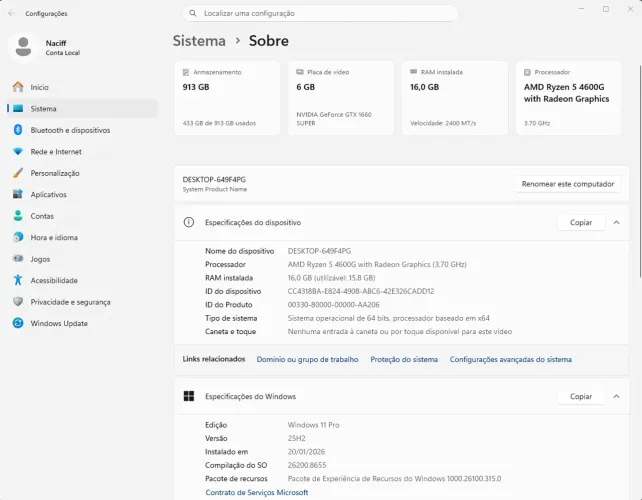Click Renomear este computador button
Viewport: 642px width, 500px height.
pyautogui.click(x=568, y=184)
